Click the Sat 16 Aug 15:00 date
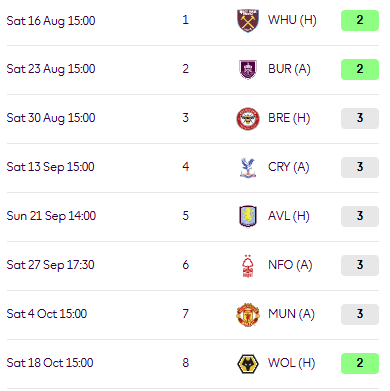Screen dimensions: 390x391 51,21
